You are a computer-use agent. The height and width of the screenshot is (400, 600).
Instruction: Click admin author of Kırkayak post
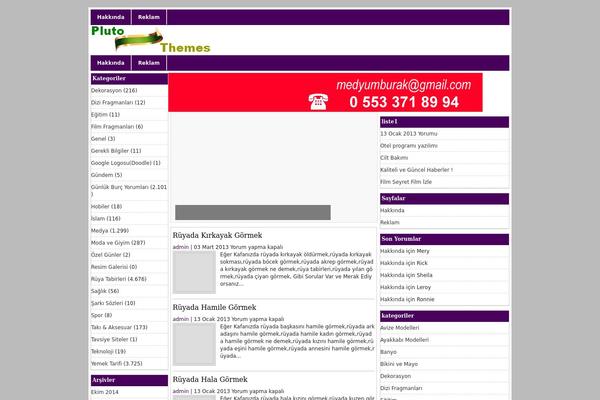pos(181,247)
